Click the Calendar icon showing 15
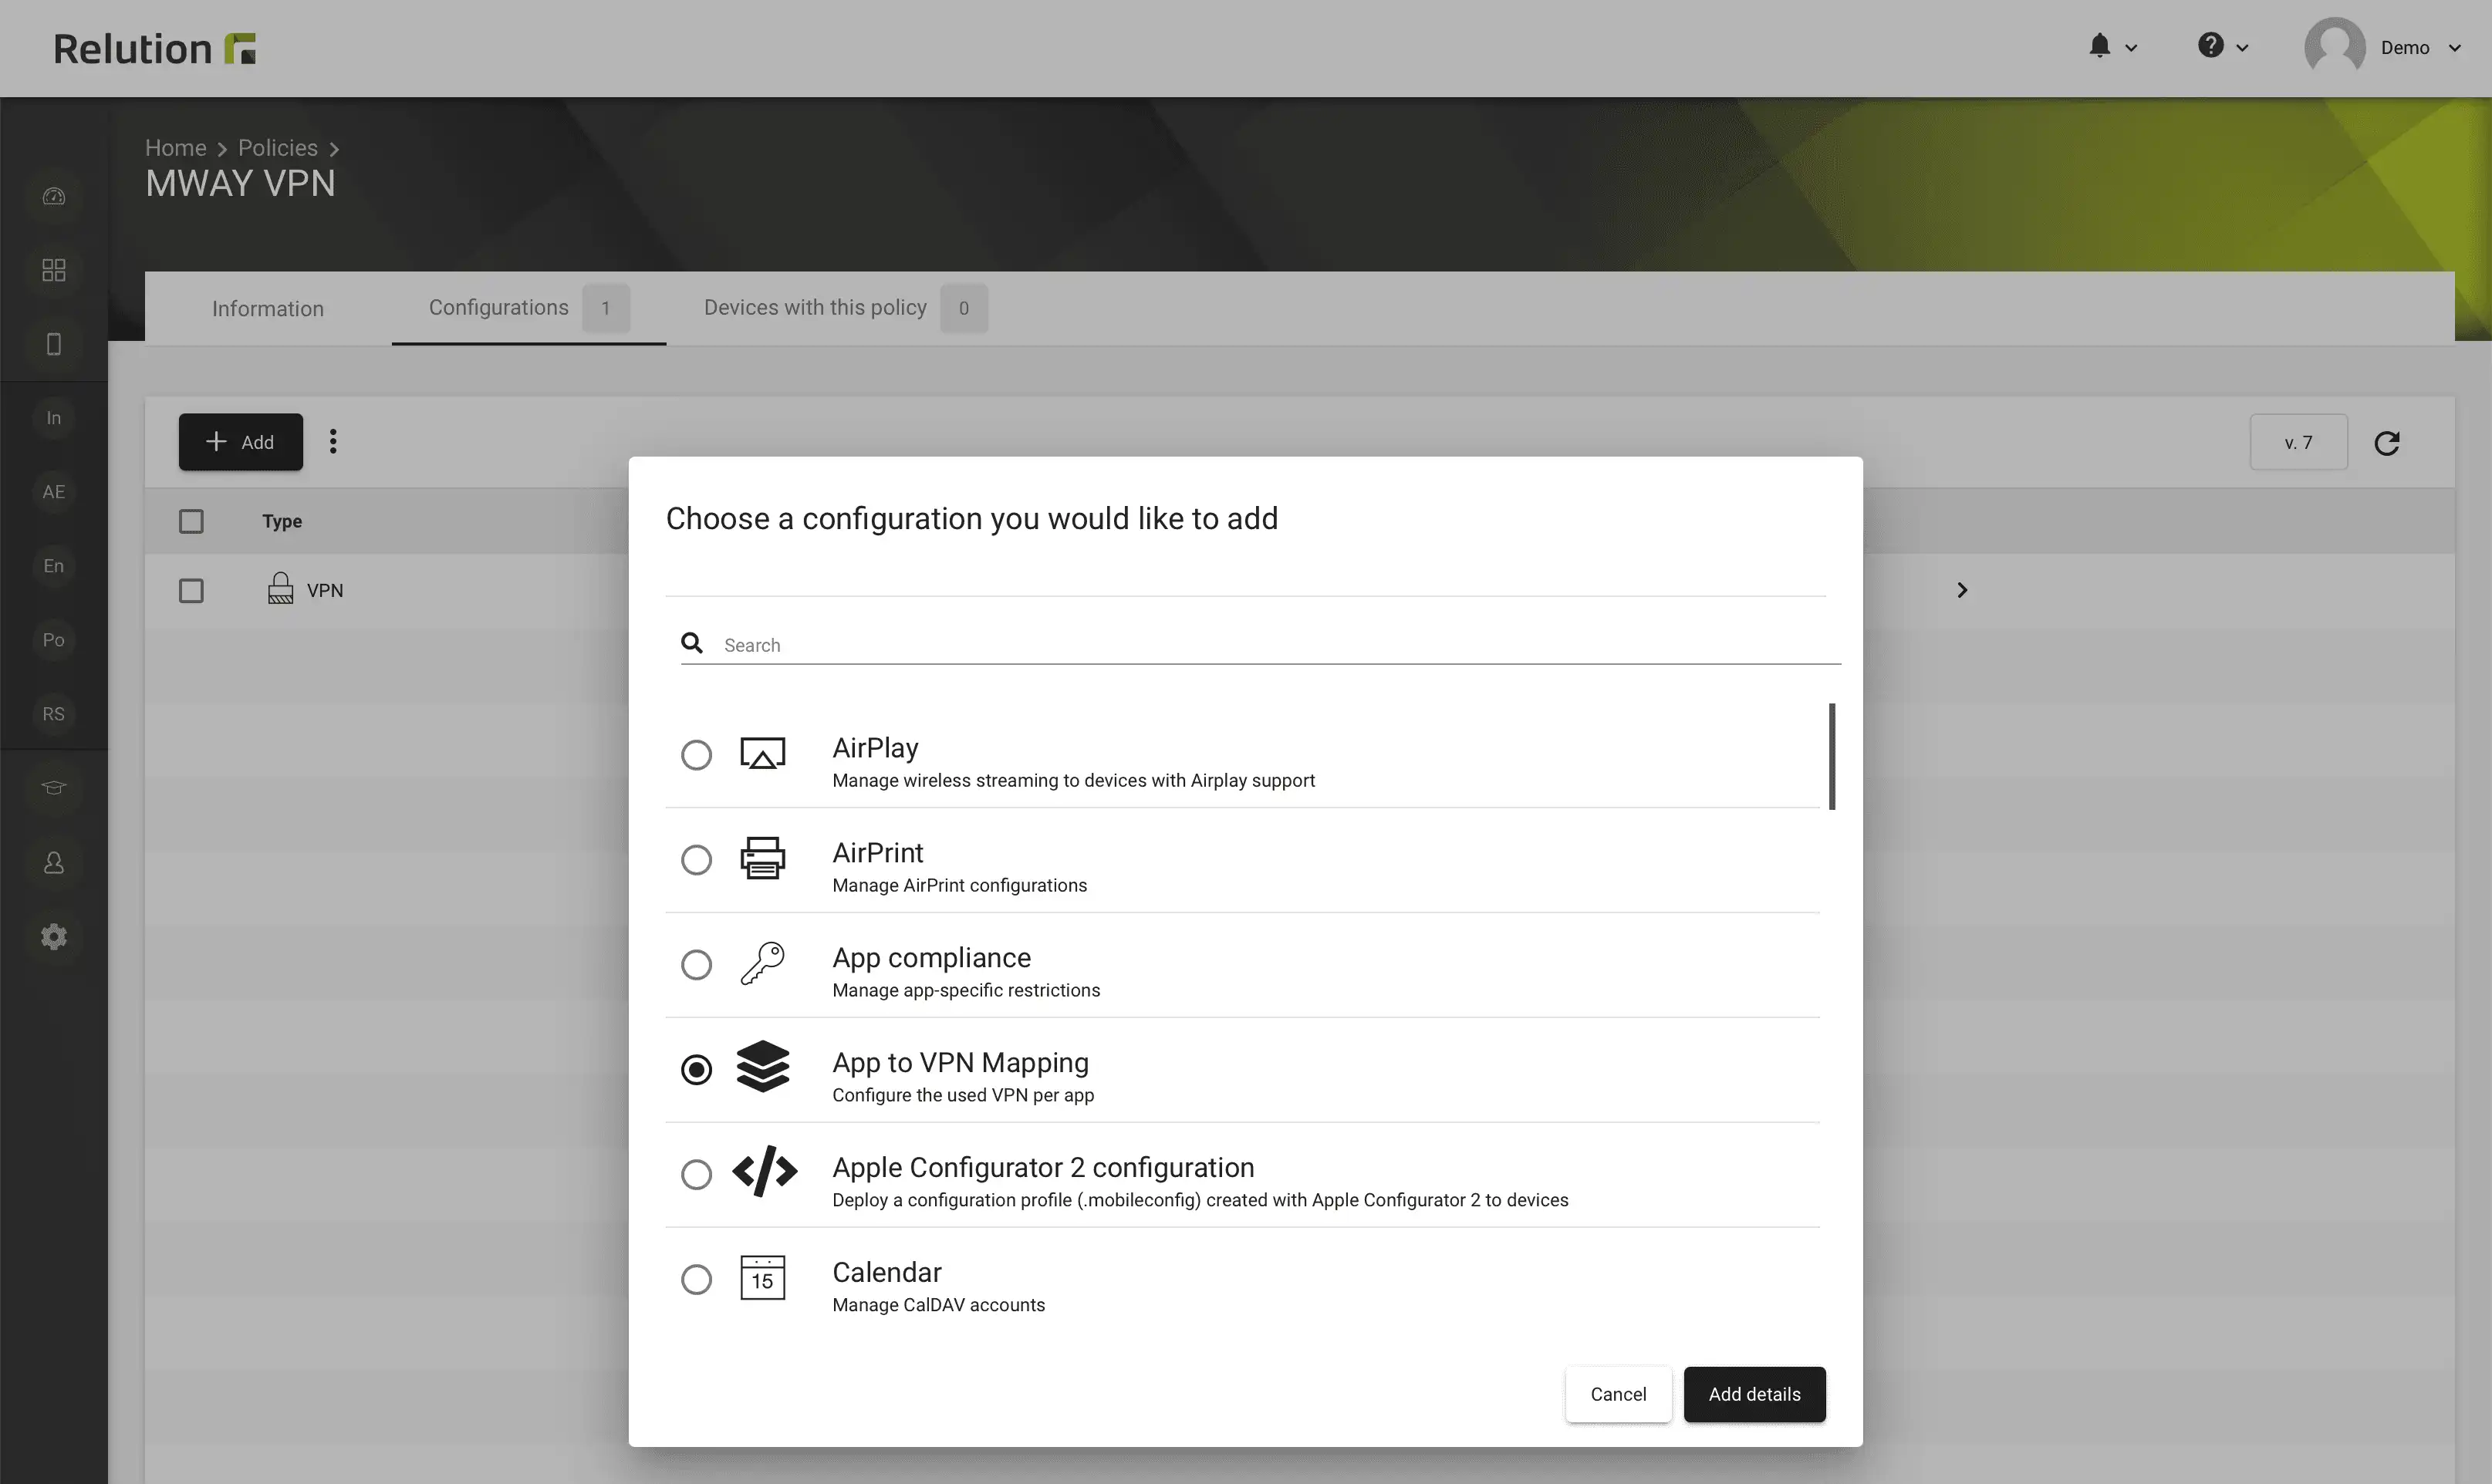2492x1484 pixels. pos(763,1277)
